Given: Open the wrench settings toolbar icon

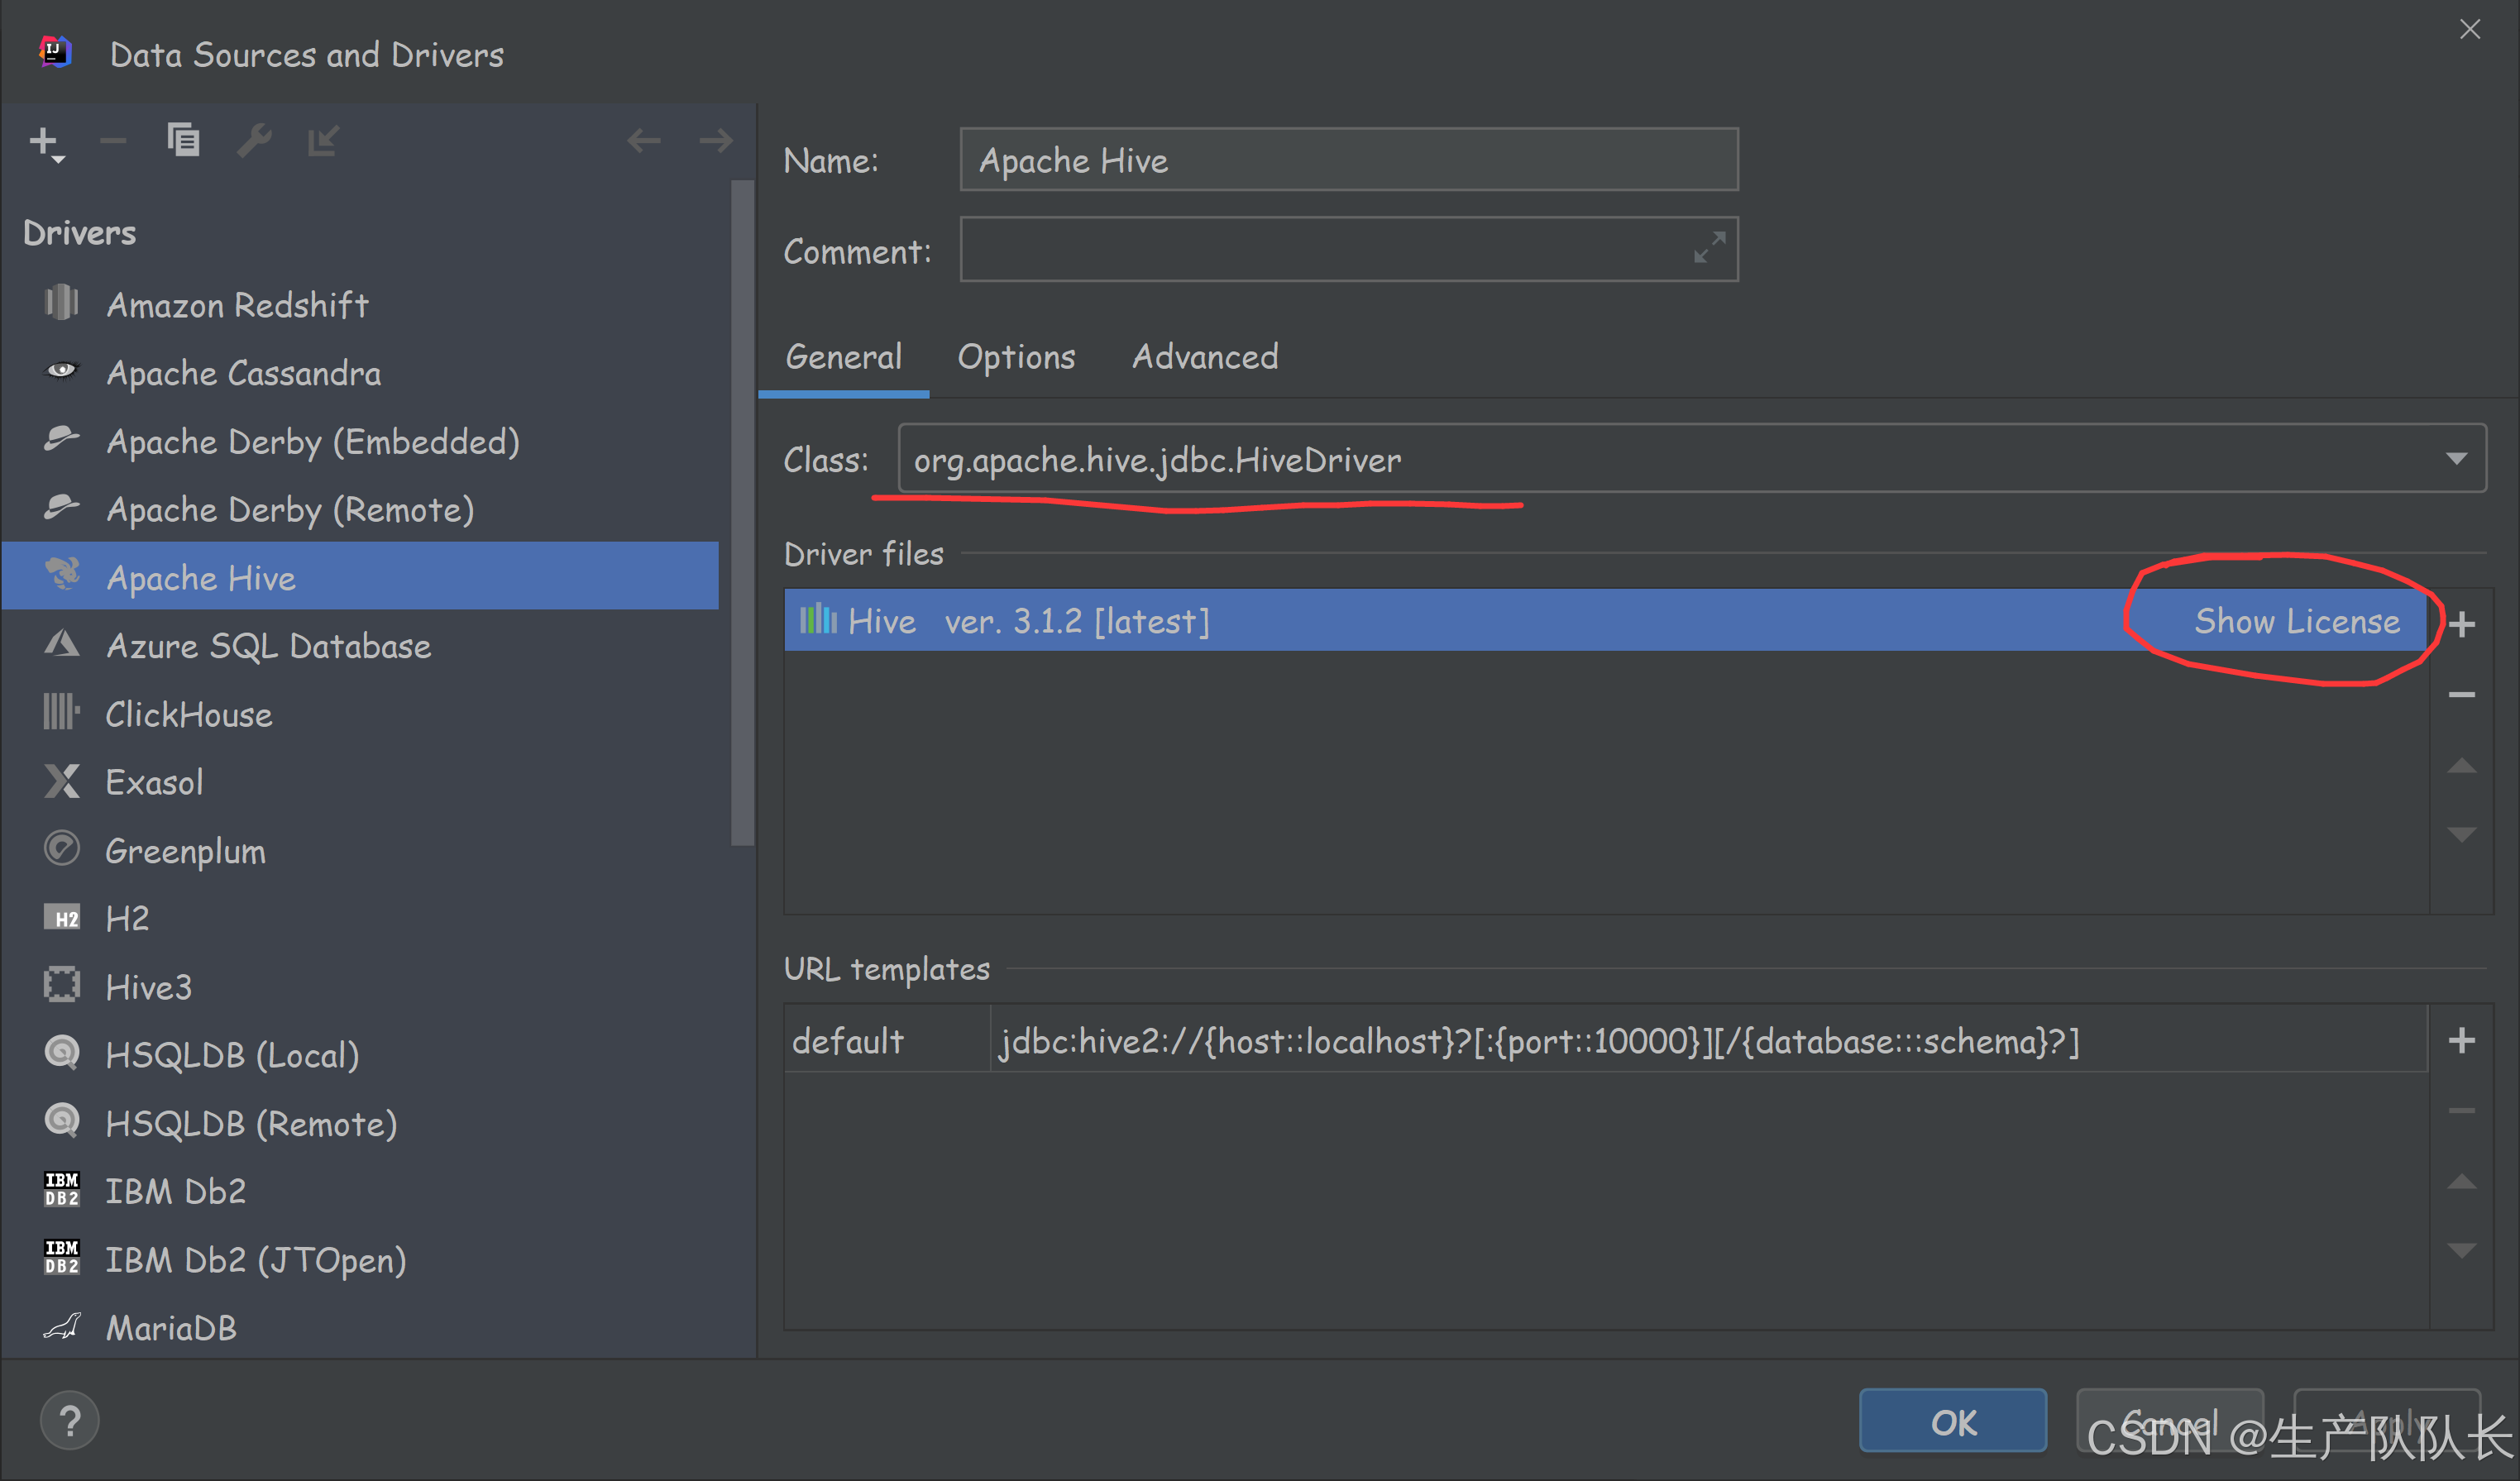Looking at the screenshot, I should pos(255,141).
